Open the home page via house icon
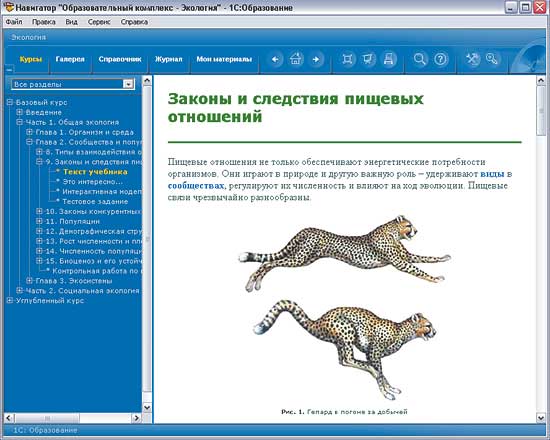This screenshot has height=440, width=550. 296,59
